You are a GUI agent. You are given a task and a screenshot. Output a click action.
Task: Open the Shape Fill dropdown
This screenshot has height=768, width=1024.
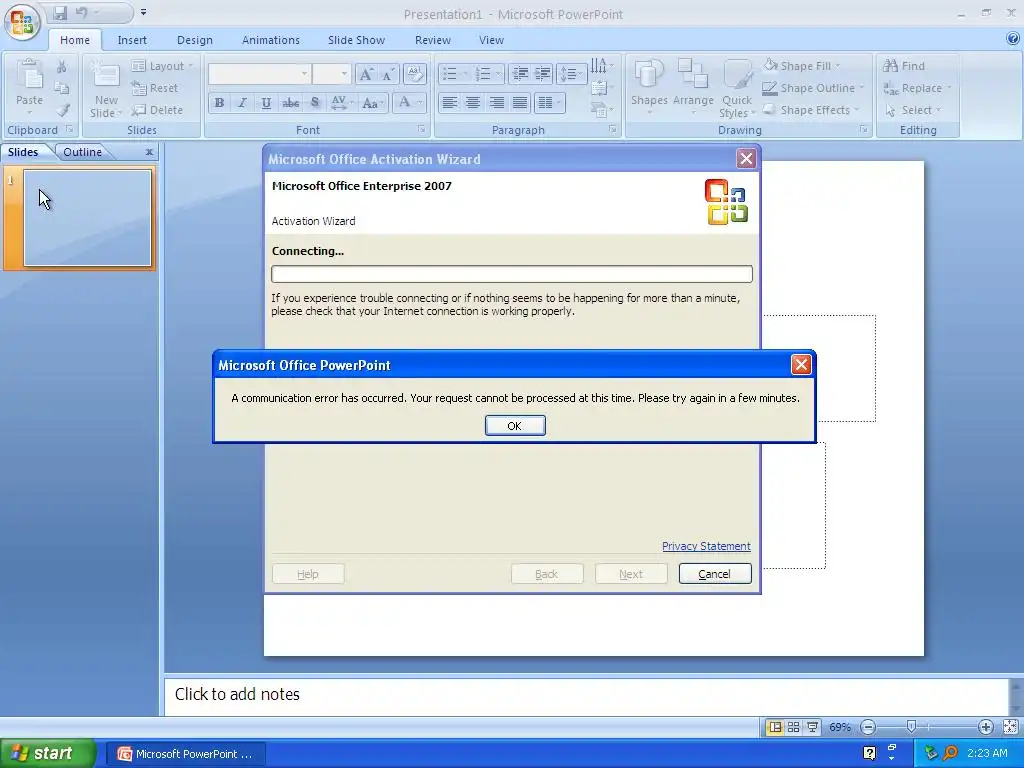802,66
